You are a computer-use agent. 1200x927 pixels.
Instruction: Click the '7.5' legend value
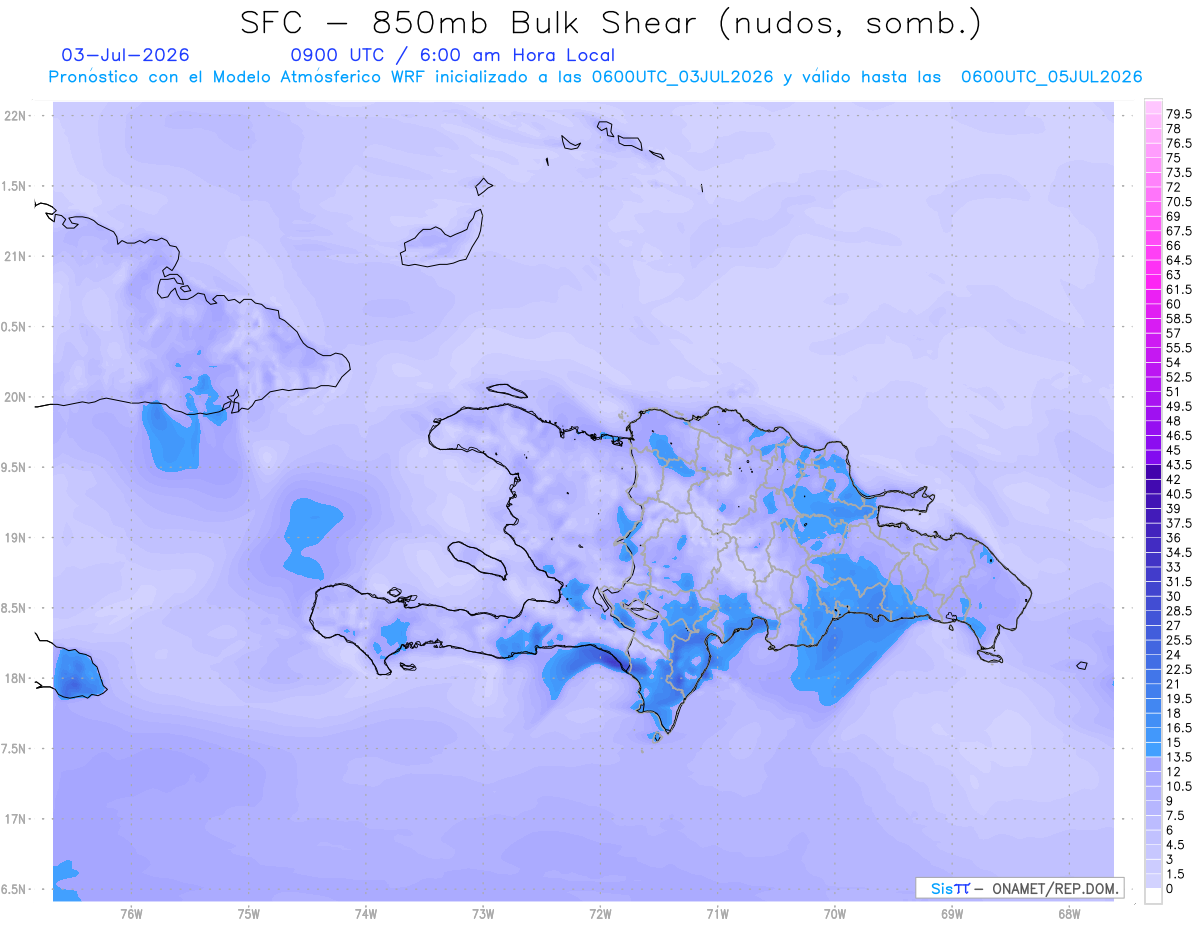[x=1176, y=815]
